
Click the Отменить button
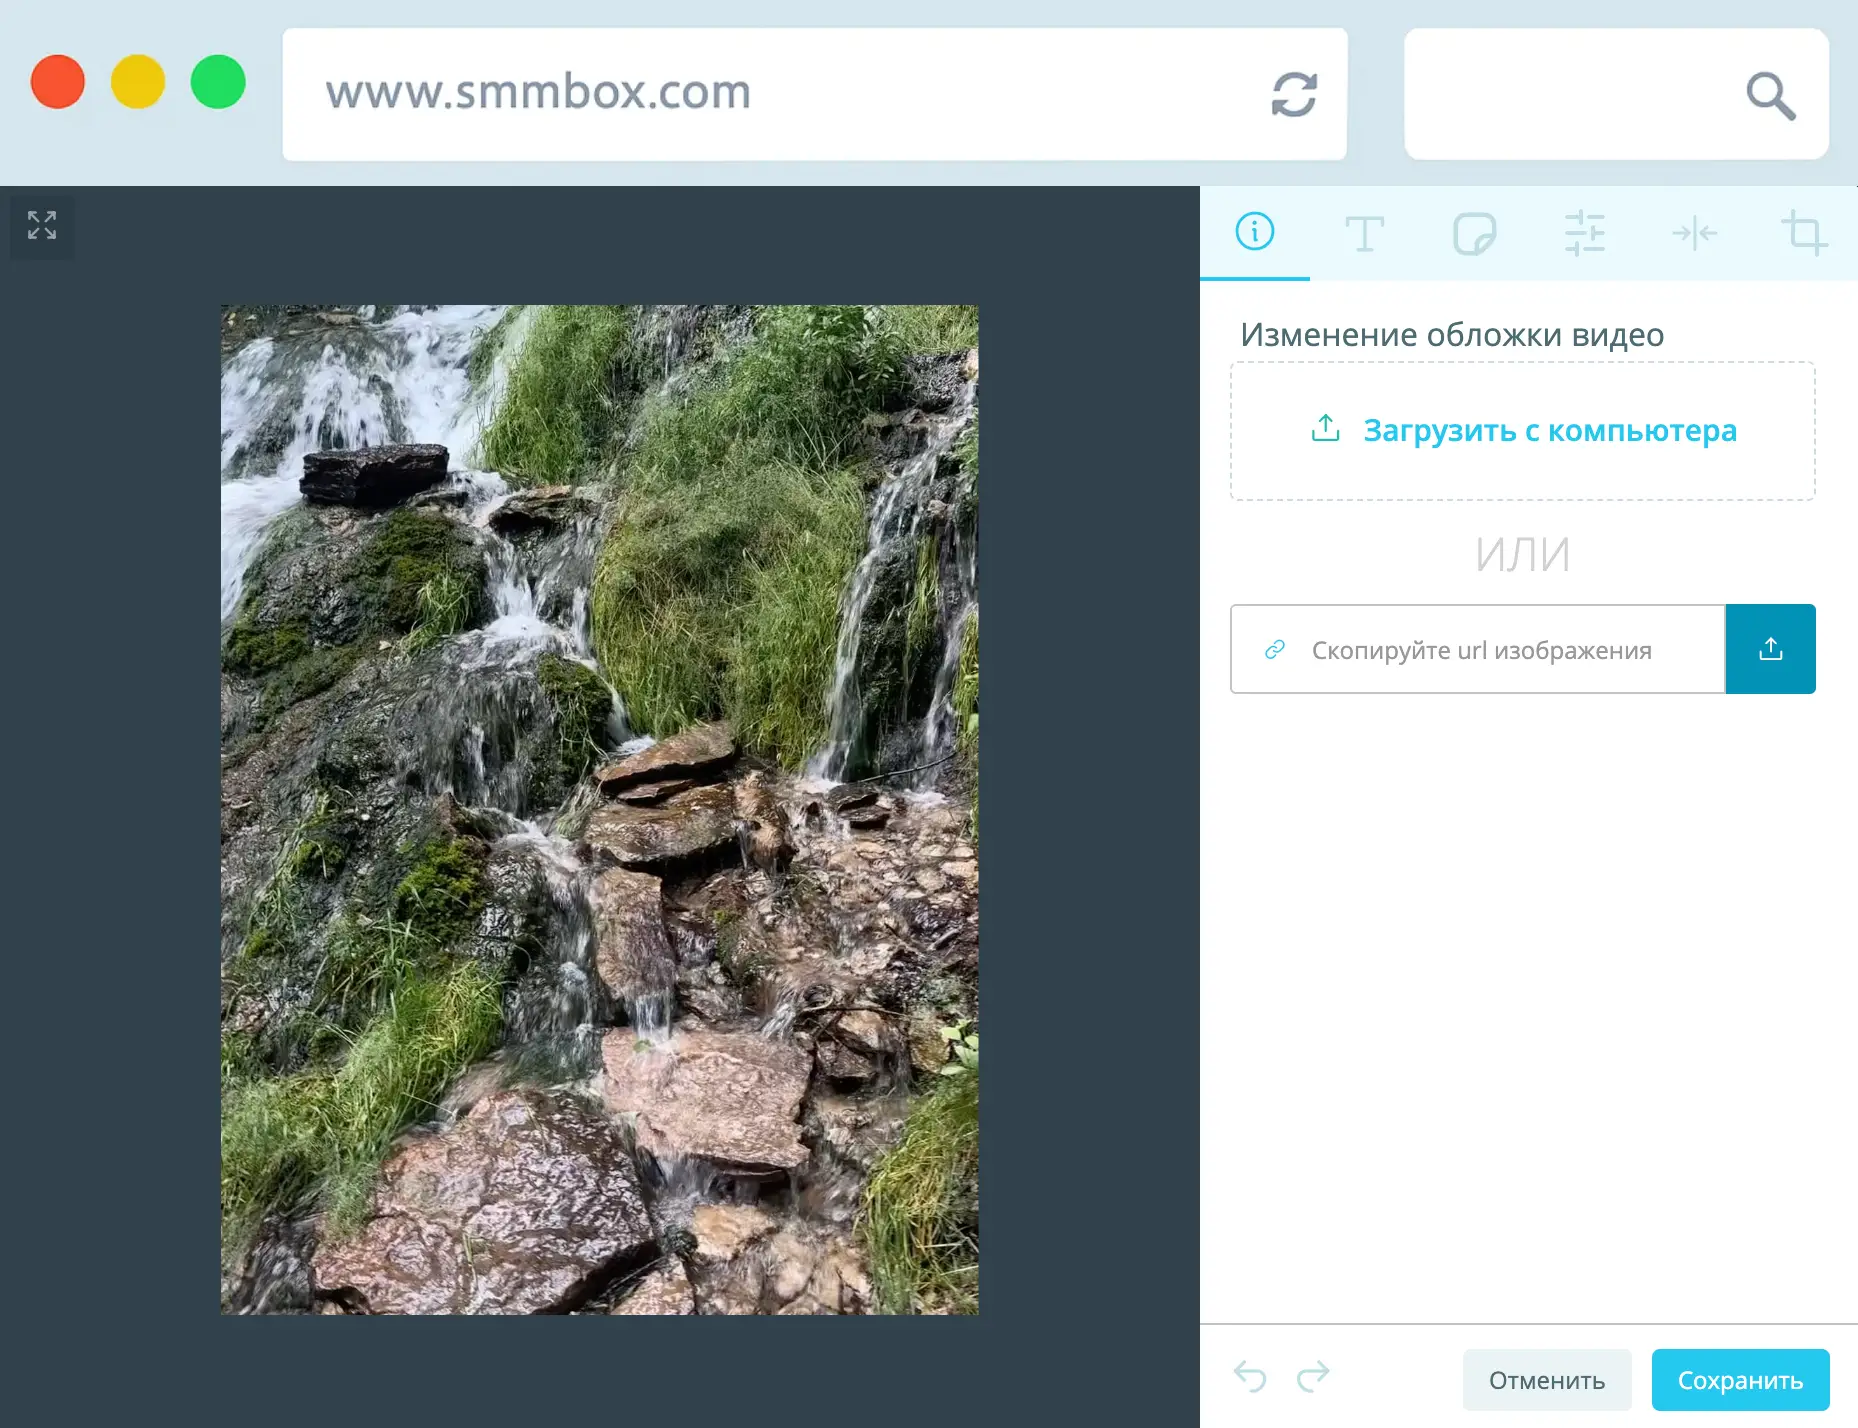coord(1548,1379)
